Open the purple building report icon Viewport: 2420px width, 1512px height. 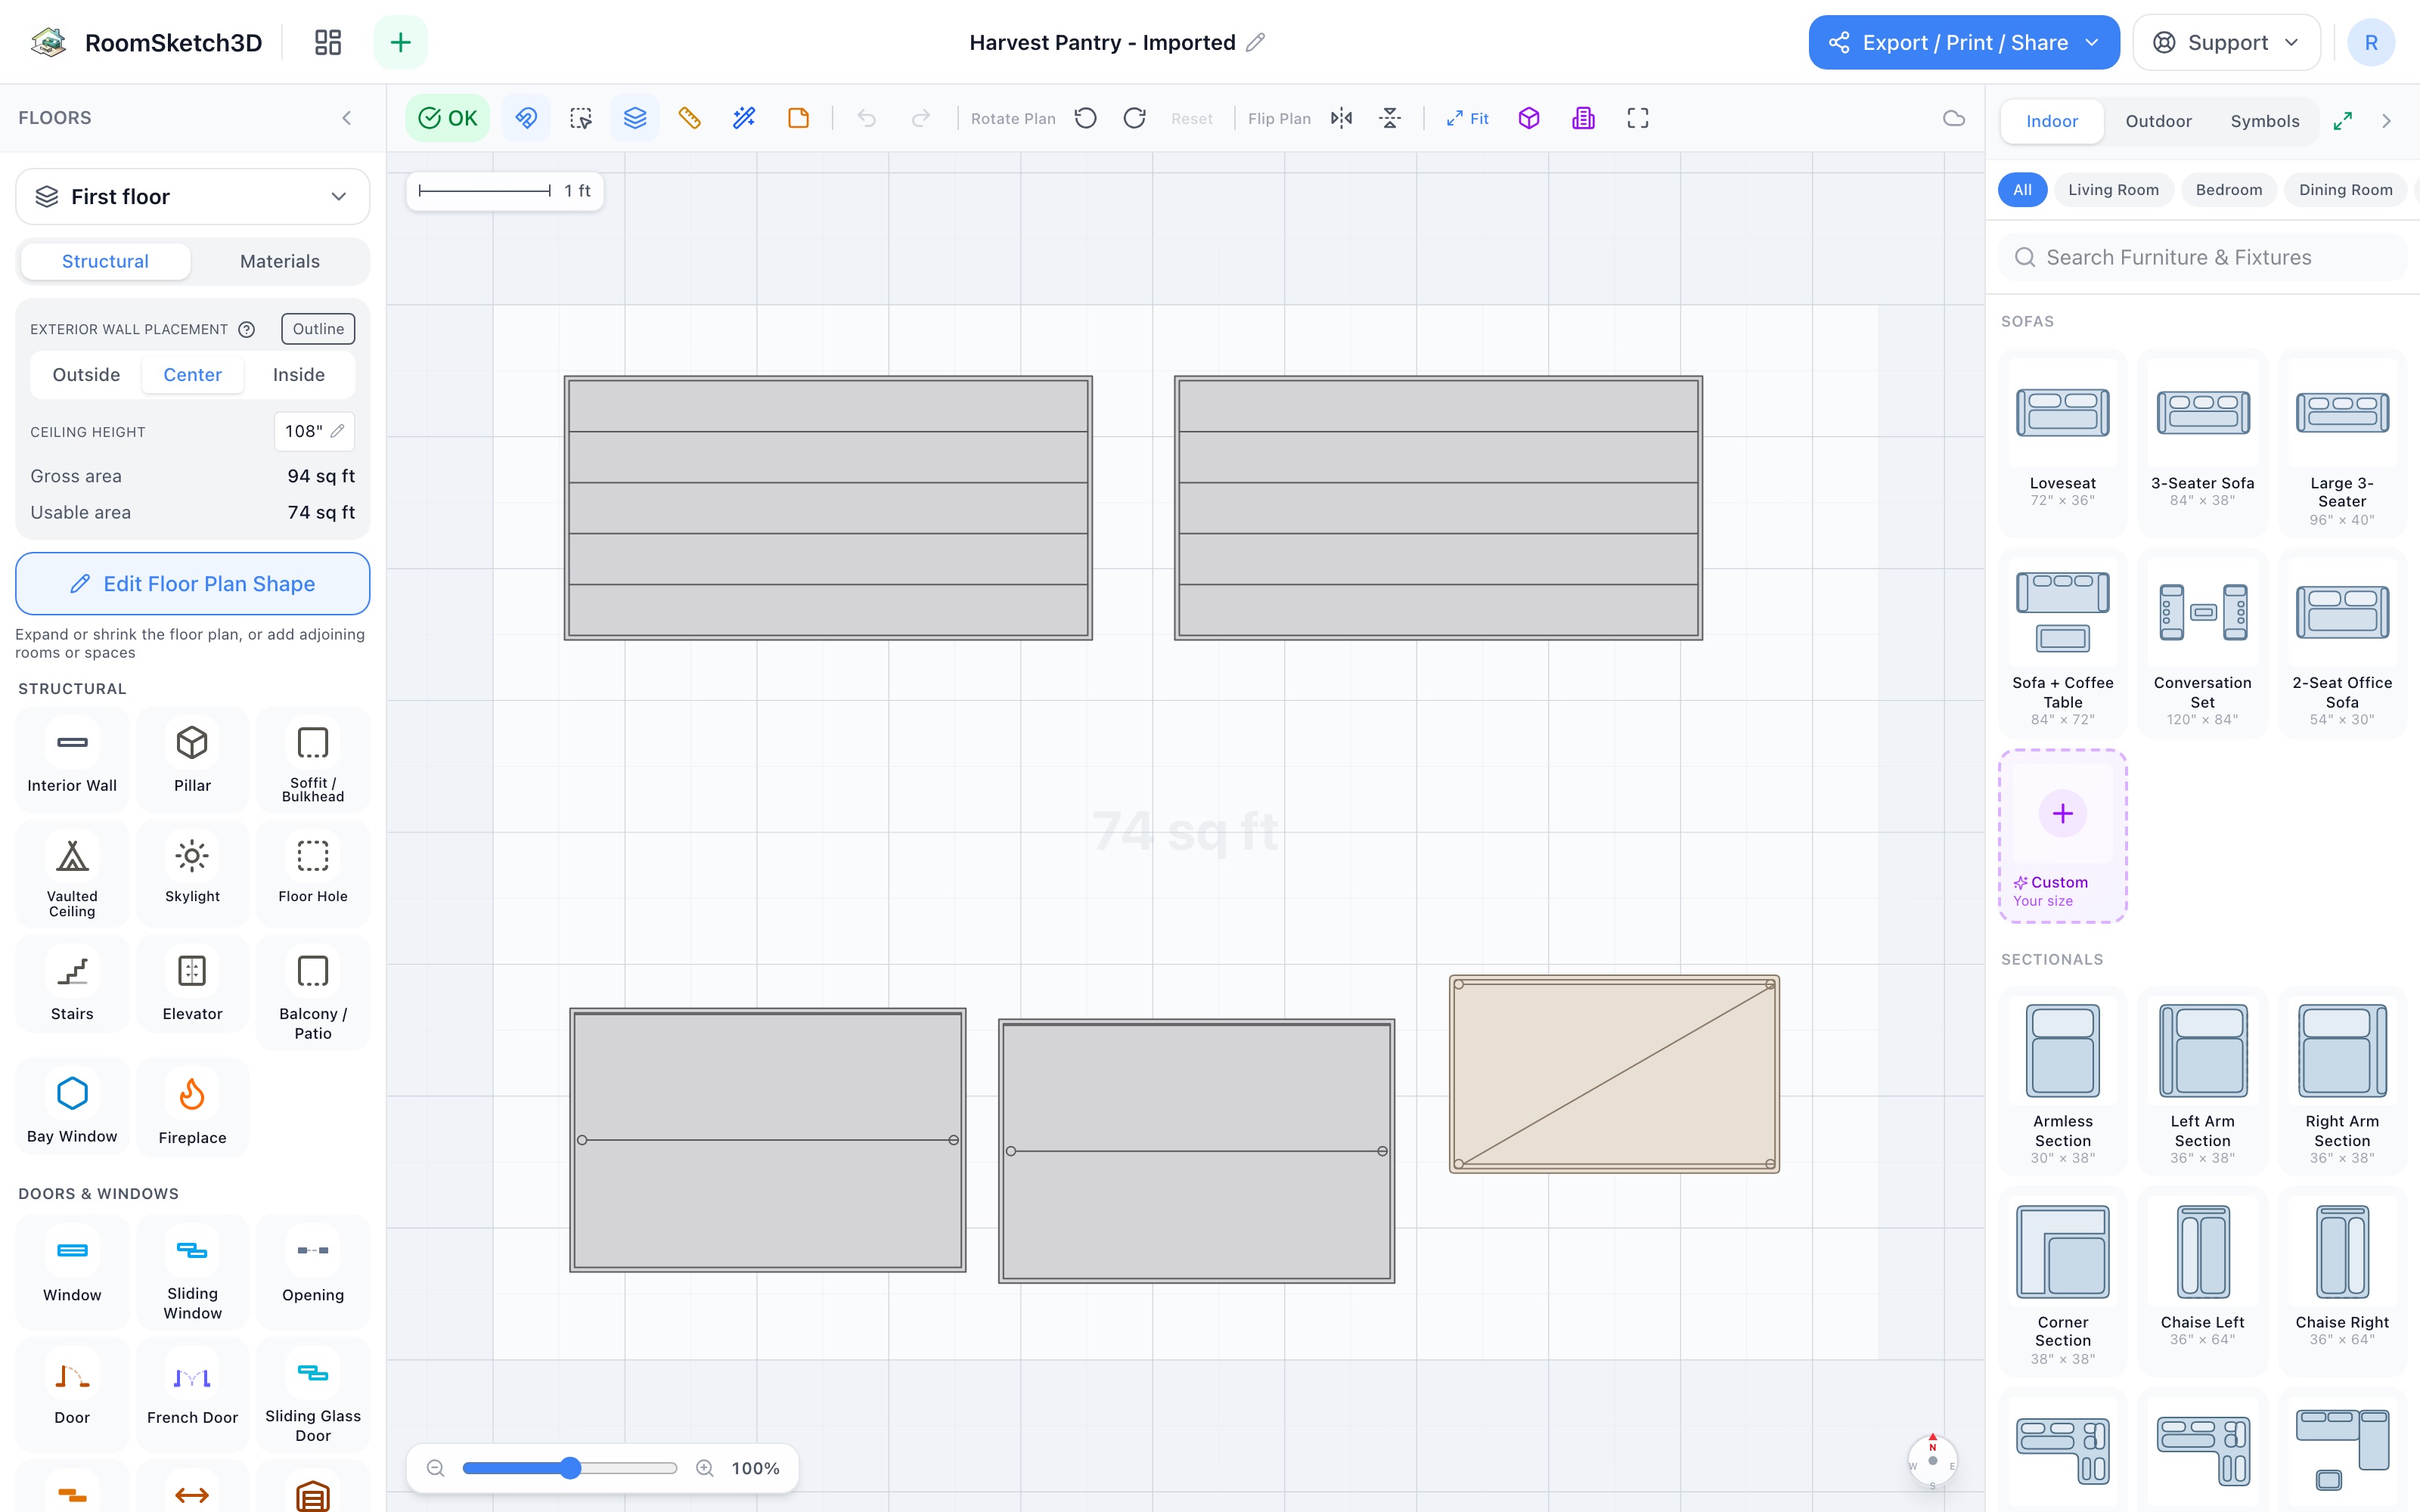point(1583,118)
